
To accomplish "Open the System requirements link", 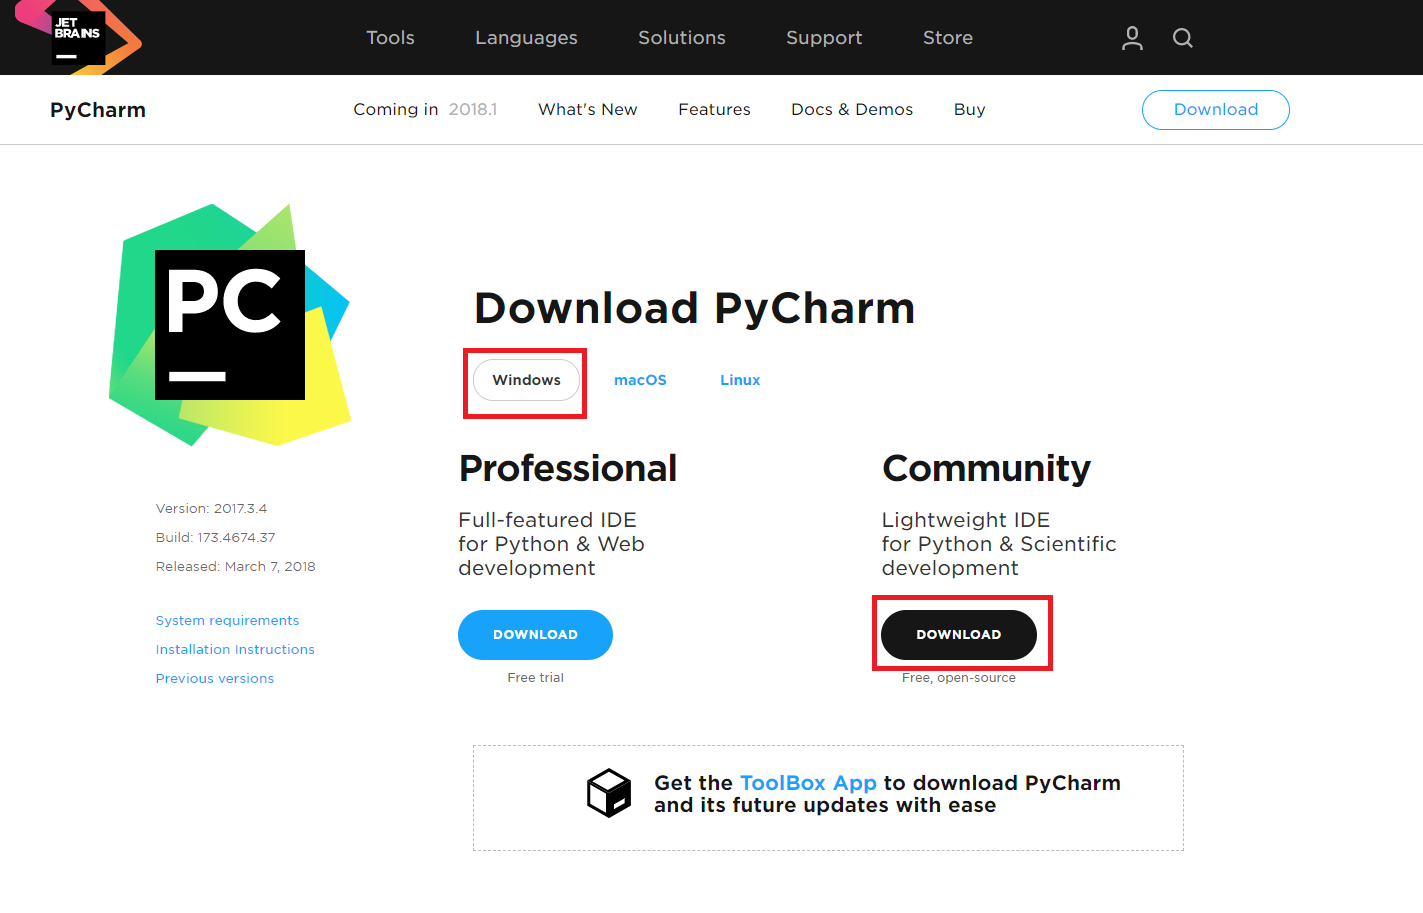I will [227, 621].
